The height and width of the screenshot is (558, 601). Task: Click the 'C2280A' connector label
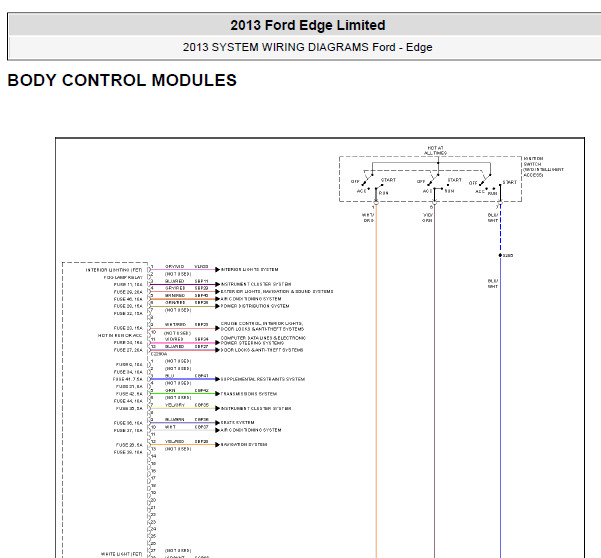(159, 354)
